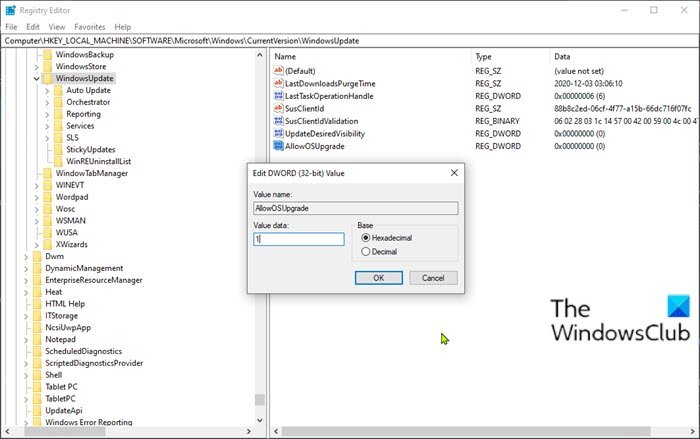Expand the WINEVT key
700x439 pixels.
point(37,185)
